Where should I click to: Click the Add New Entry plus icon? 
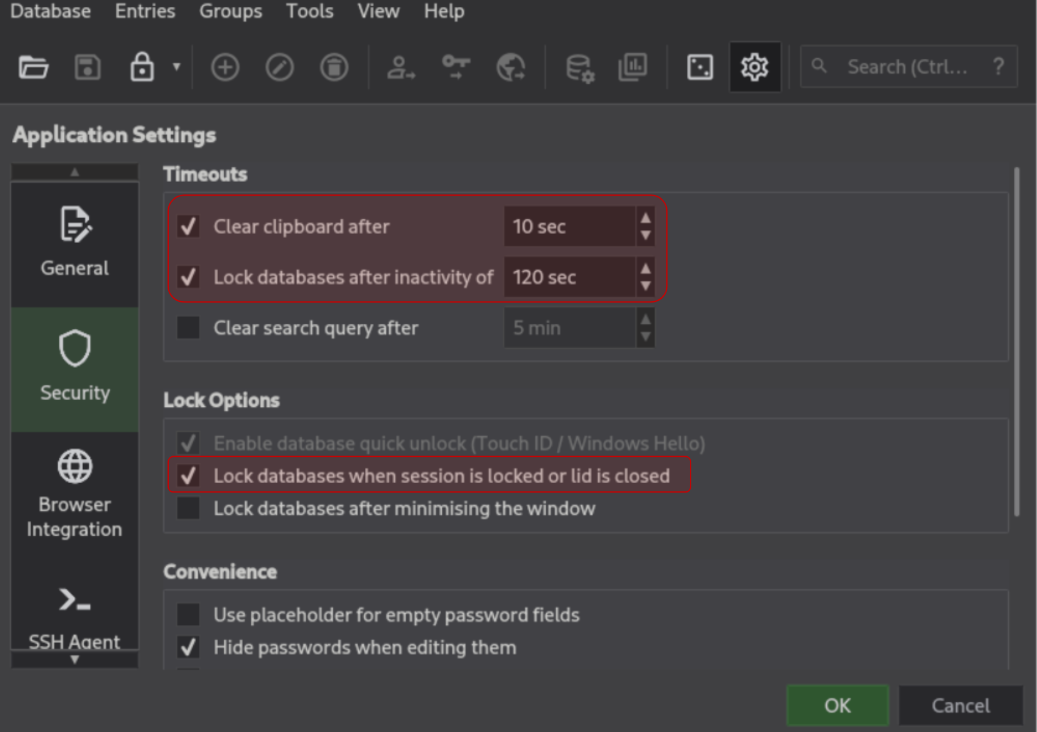click(x=225, y=68)
